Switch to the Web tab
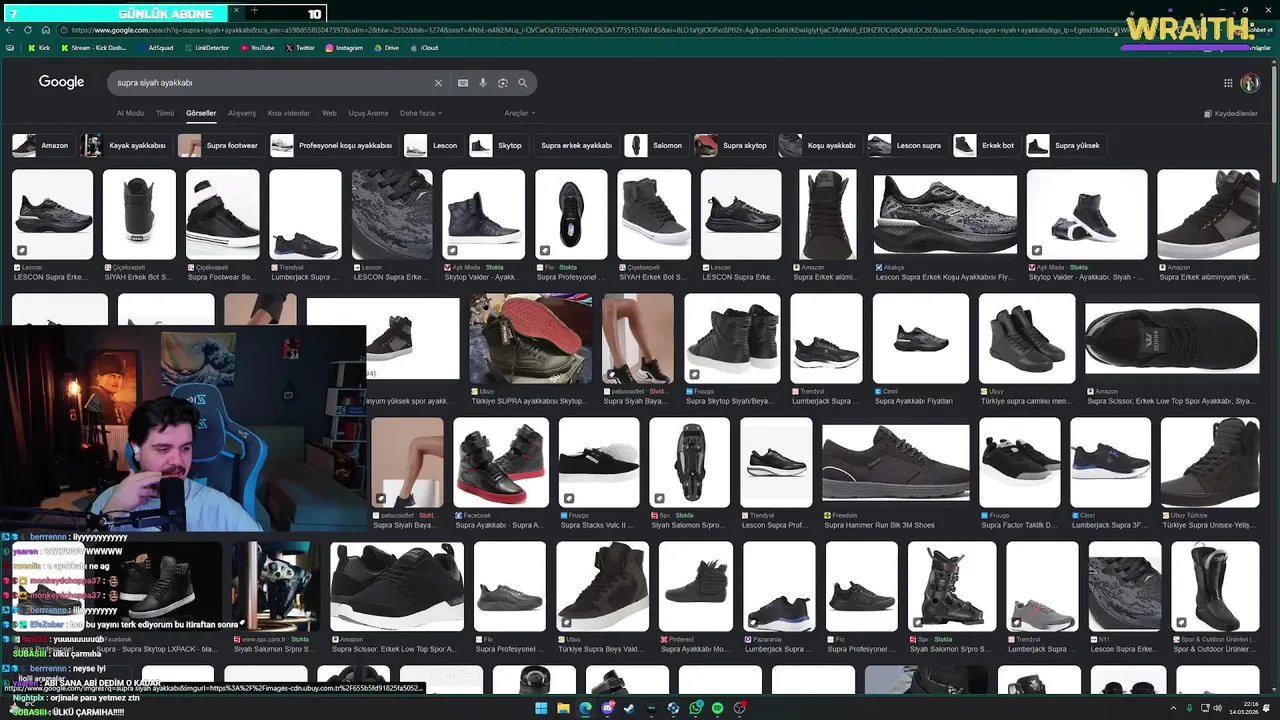 (x=329, y=113)
